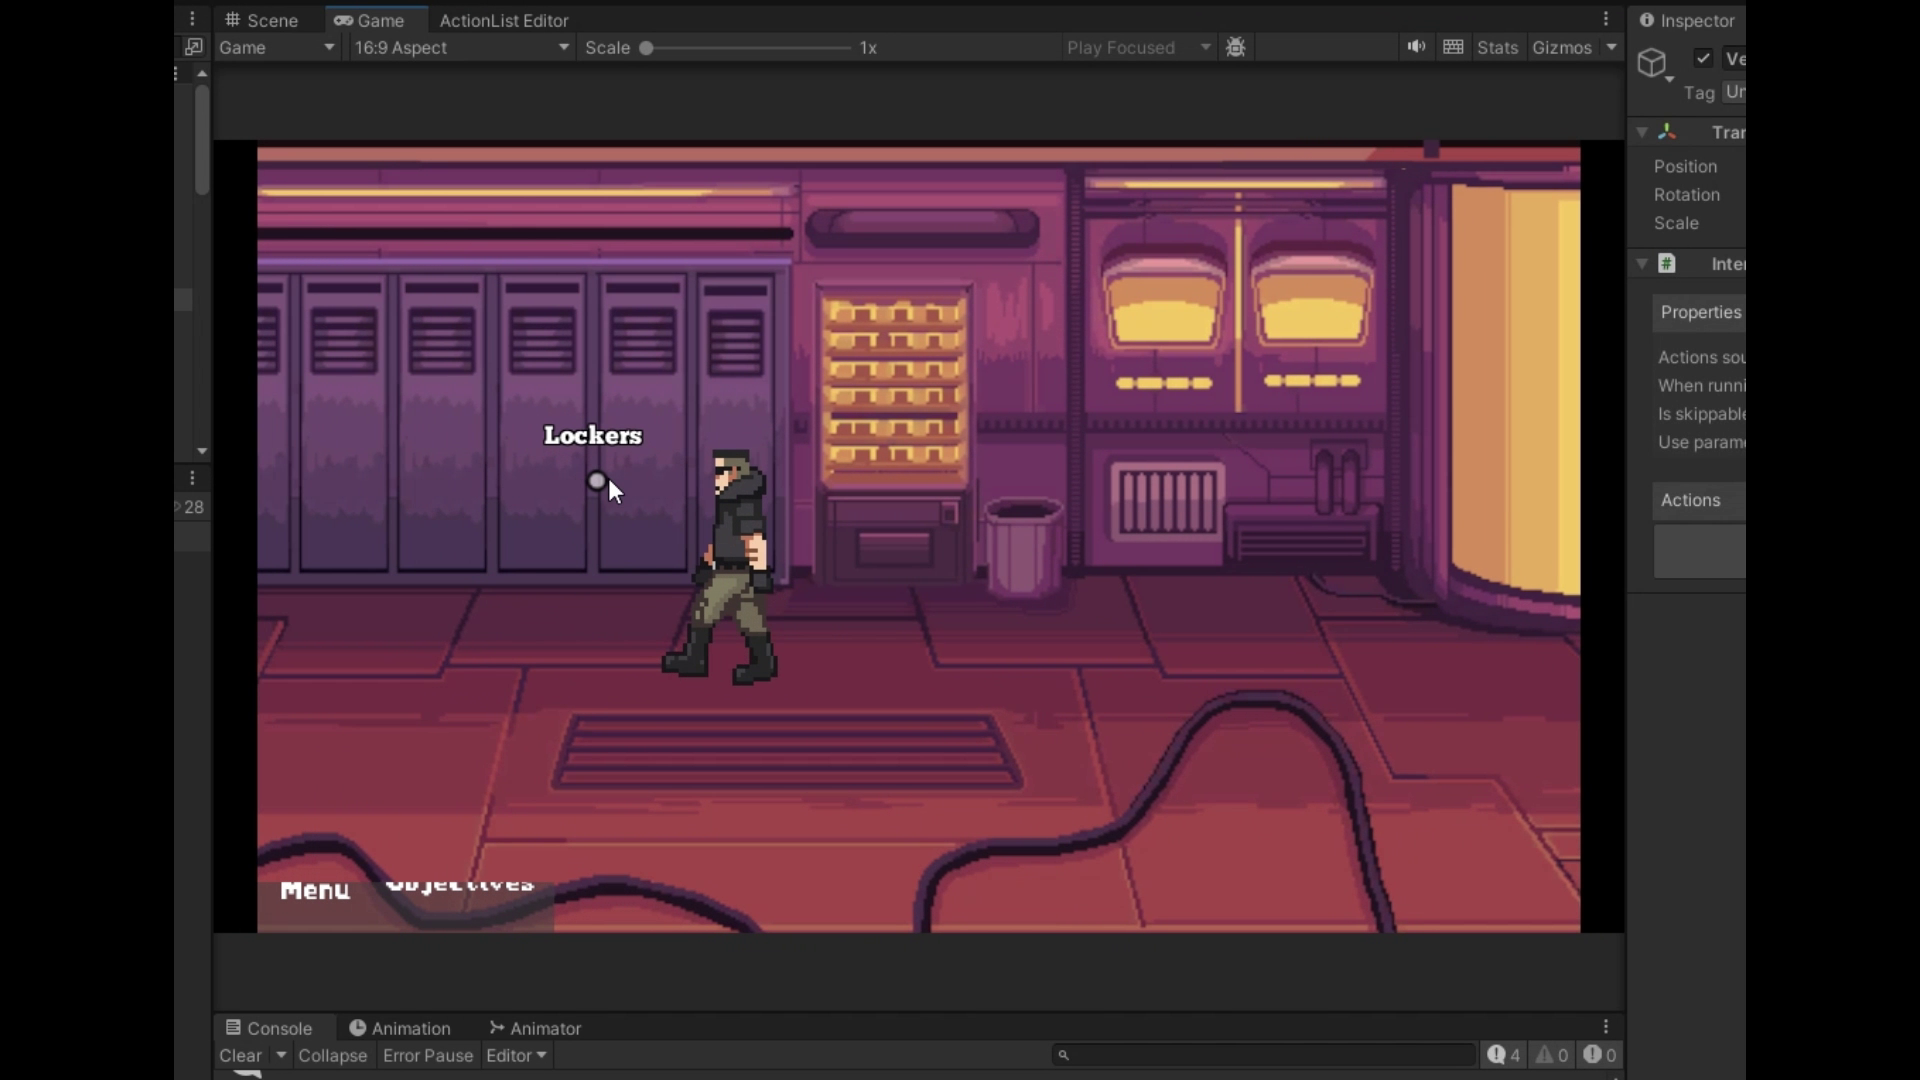Open the lower-left panel options menu
Viewport: 1920px width, 1080px height.
192,478
